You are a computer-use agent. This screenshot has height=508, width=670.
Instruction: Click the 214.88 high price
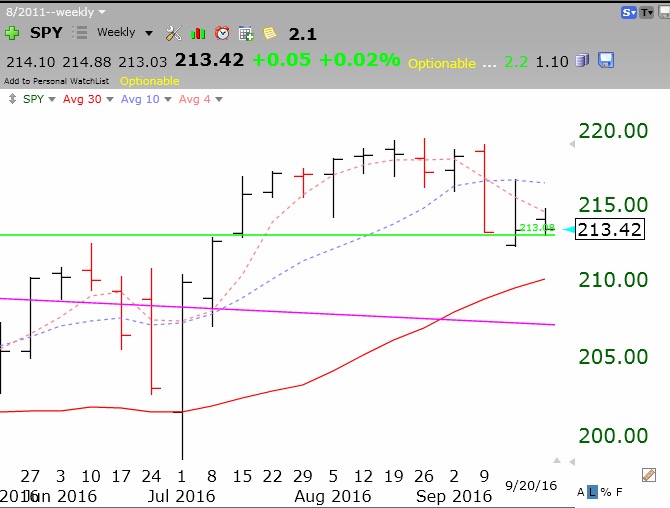coord(87,62)
